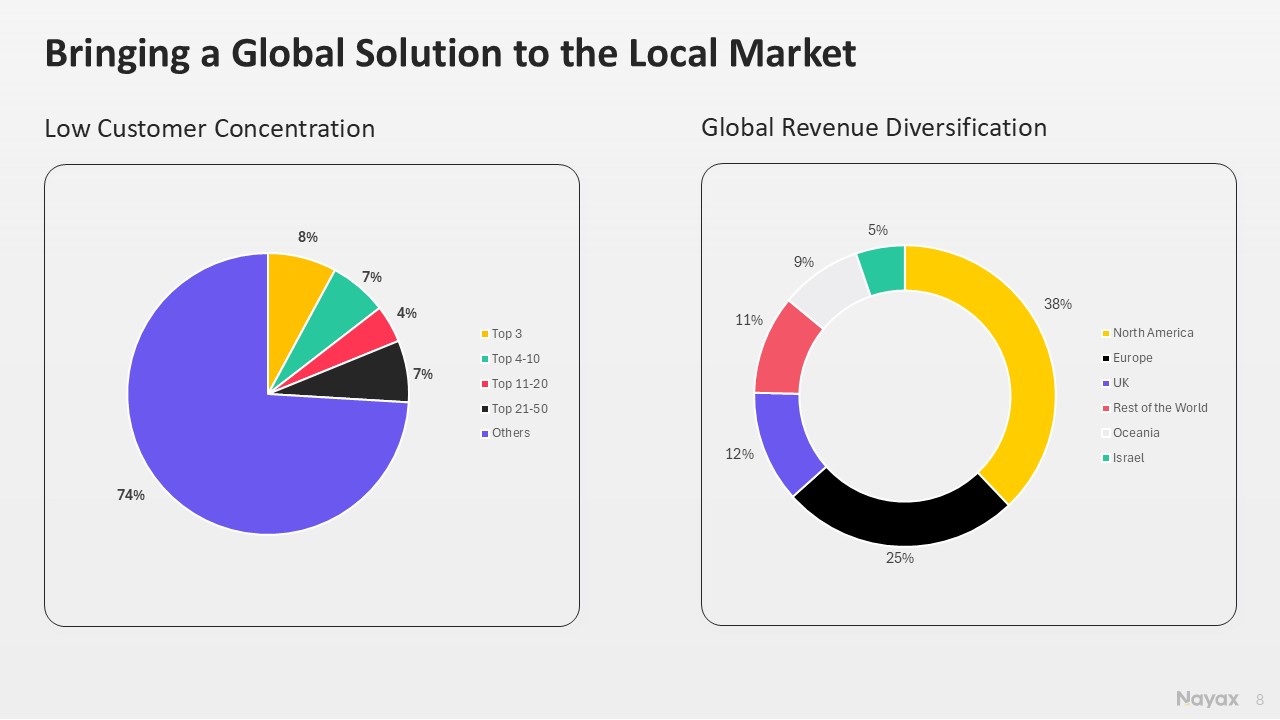The height and width of the screenshot is (720, 1280).
Task: Select the 'North America' legend label
Action: [1153, 333]
